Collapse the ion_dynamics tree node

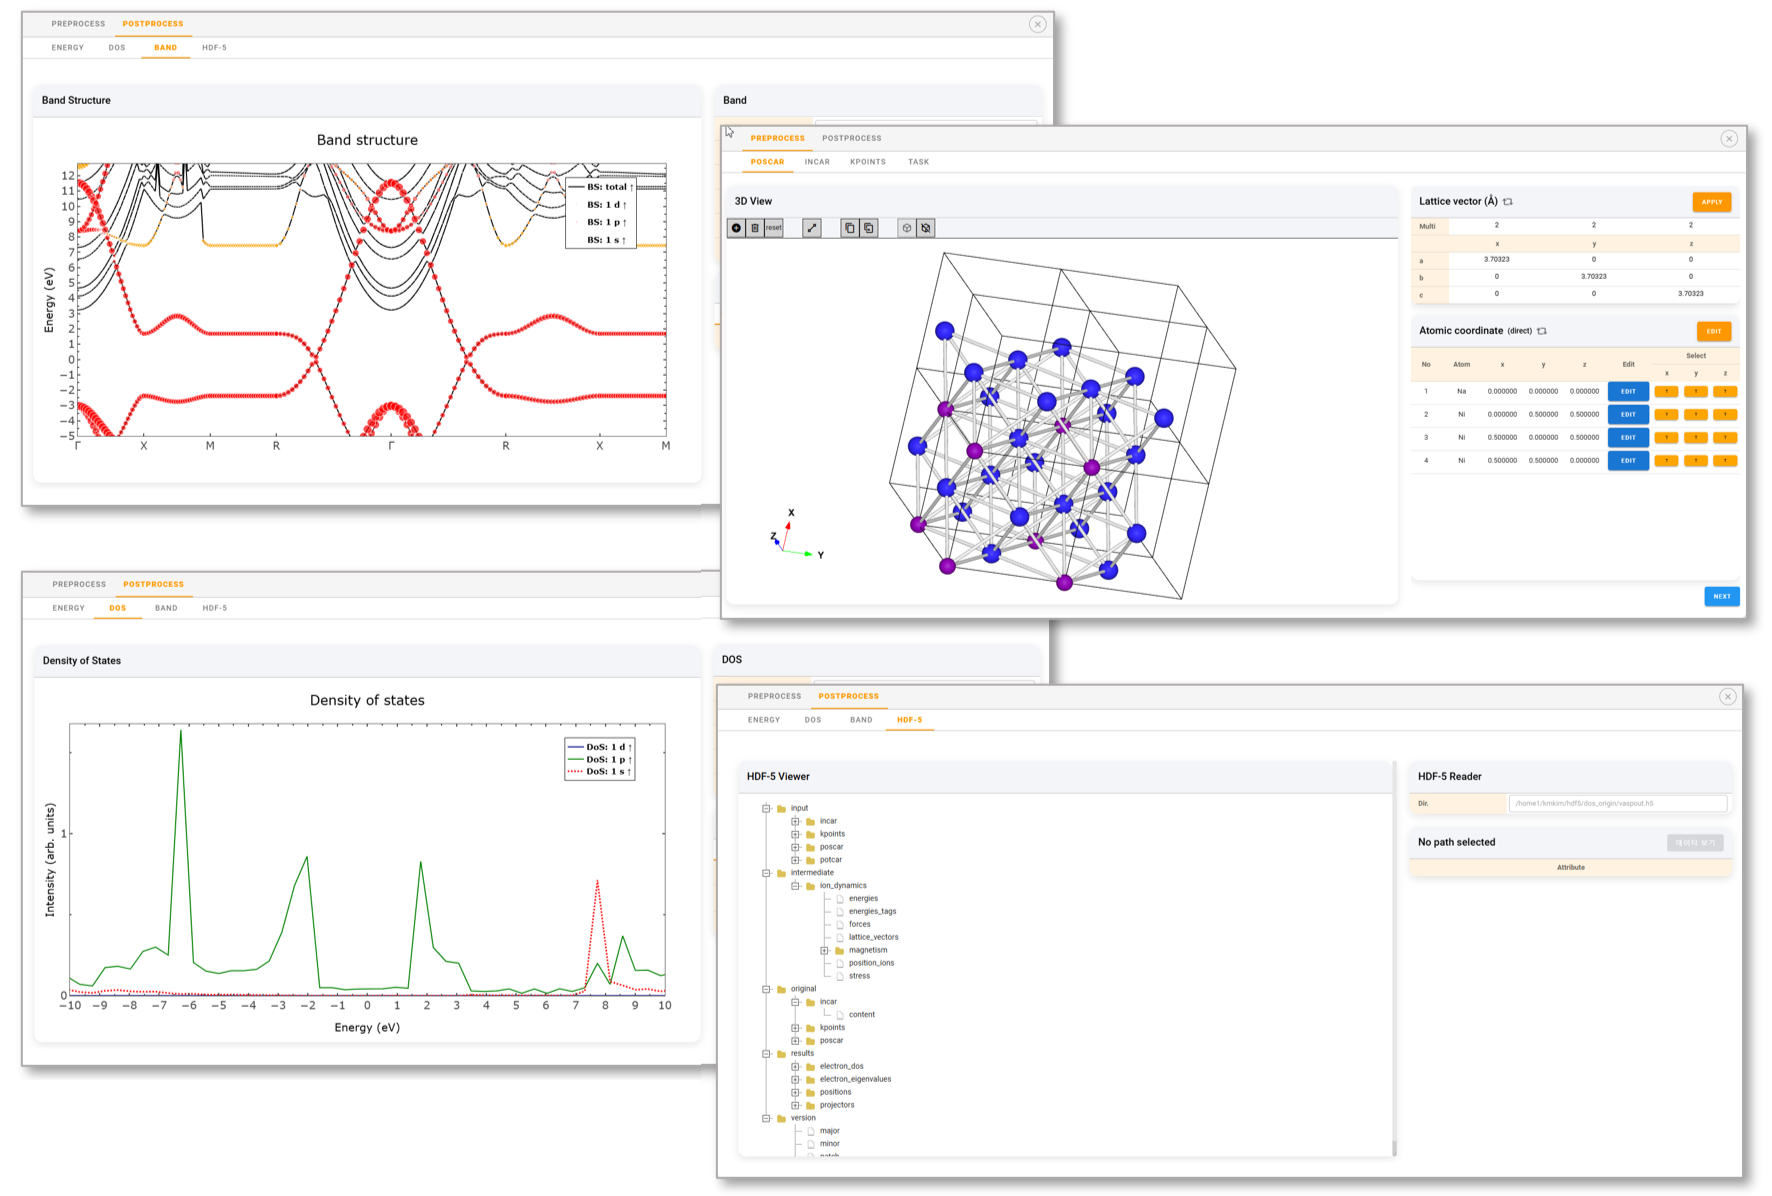[796, 886]
